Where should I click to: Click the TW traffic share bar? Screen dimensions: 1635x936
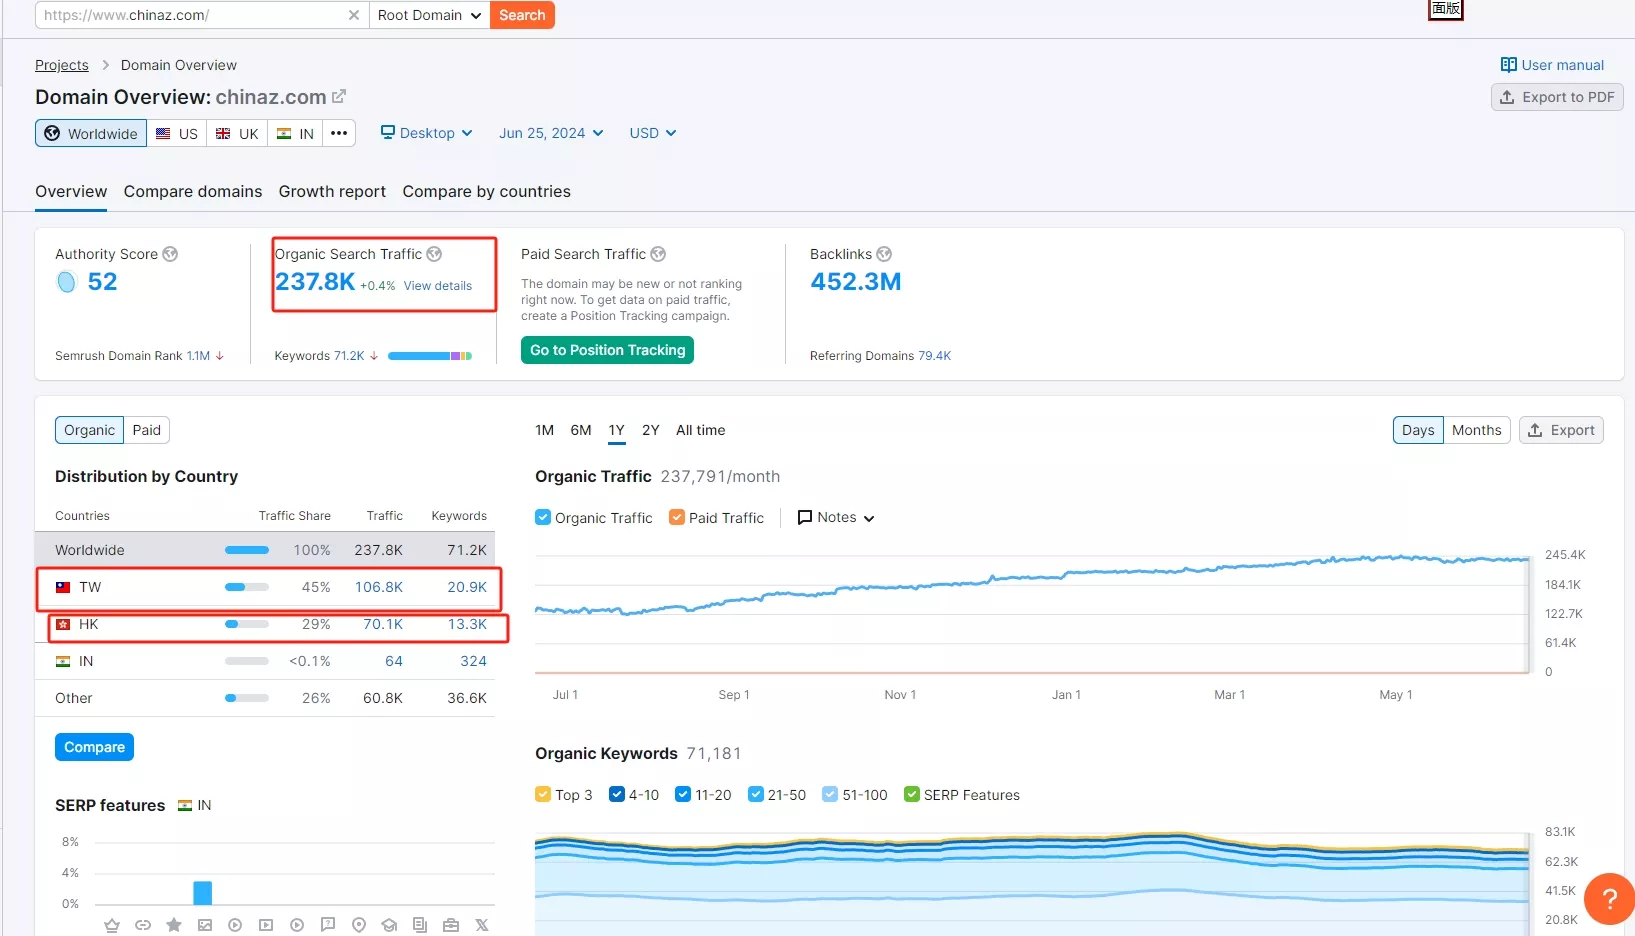[x=247, y=587]
